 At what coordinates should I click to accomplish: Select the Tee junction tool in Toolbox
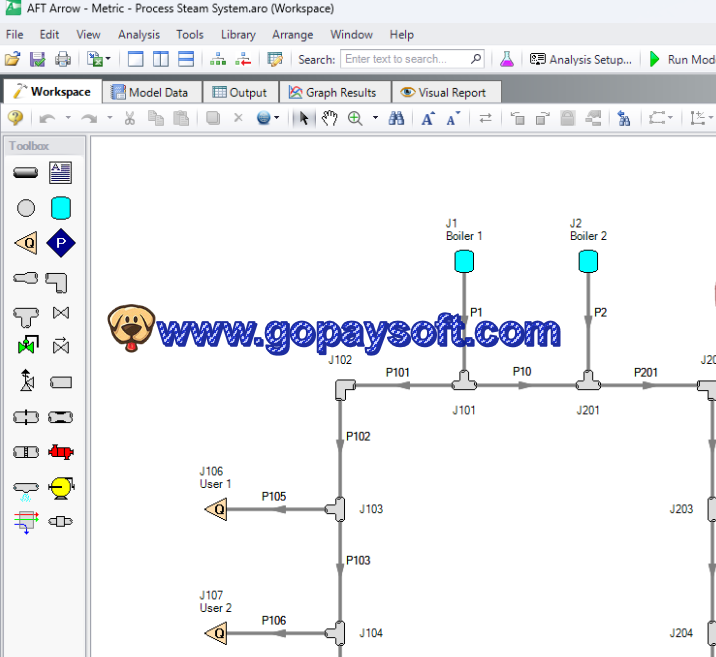26,314
